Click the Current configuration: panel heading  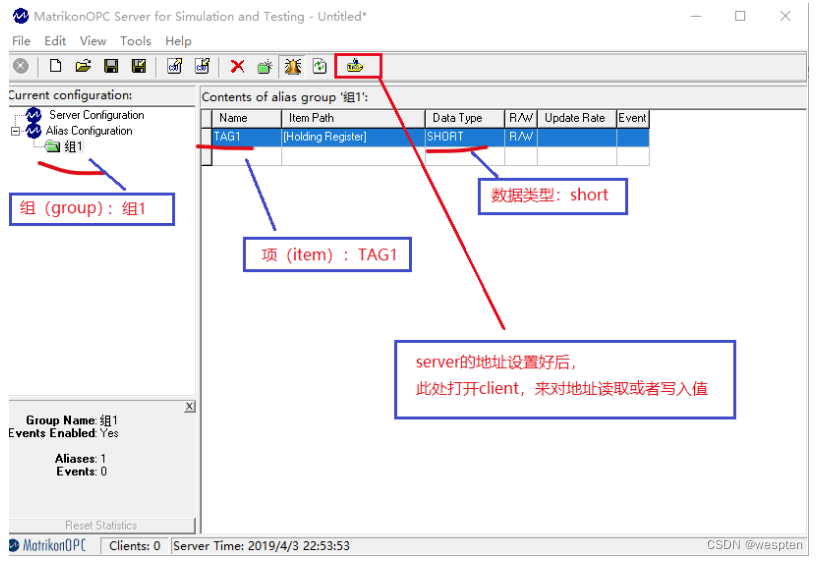70,95
